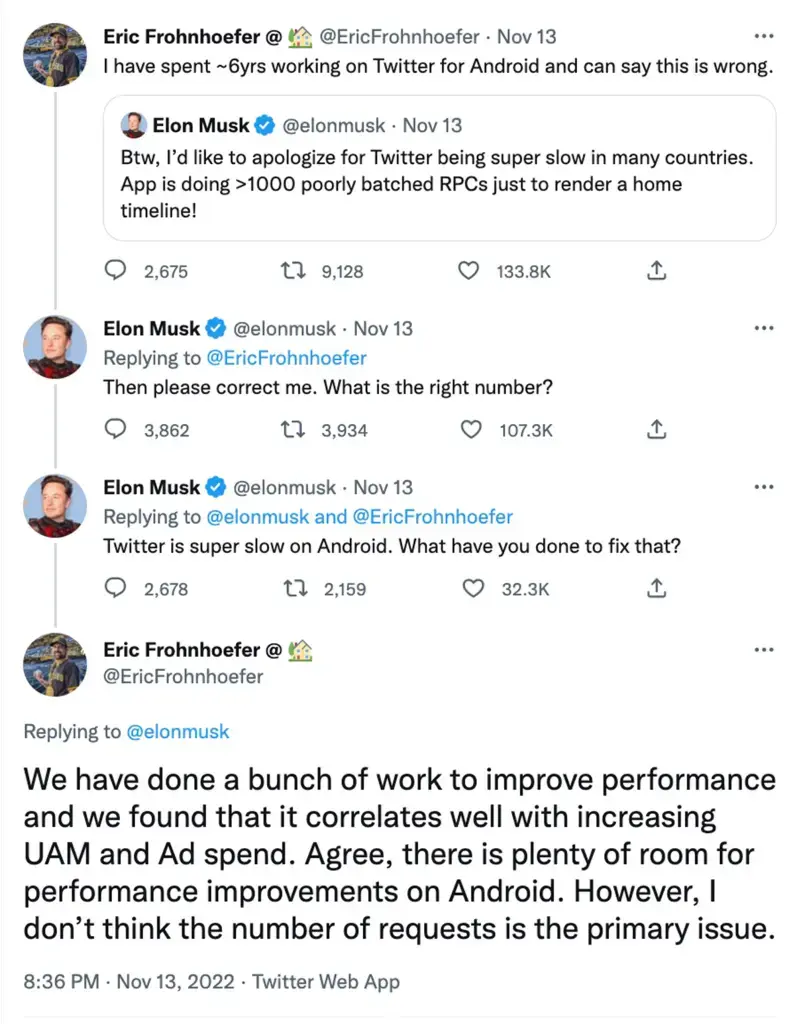
Task: Like the tweet with 32.3K likes
Action: 471,589
